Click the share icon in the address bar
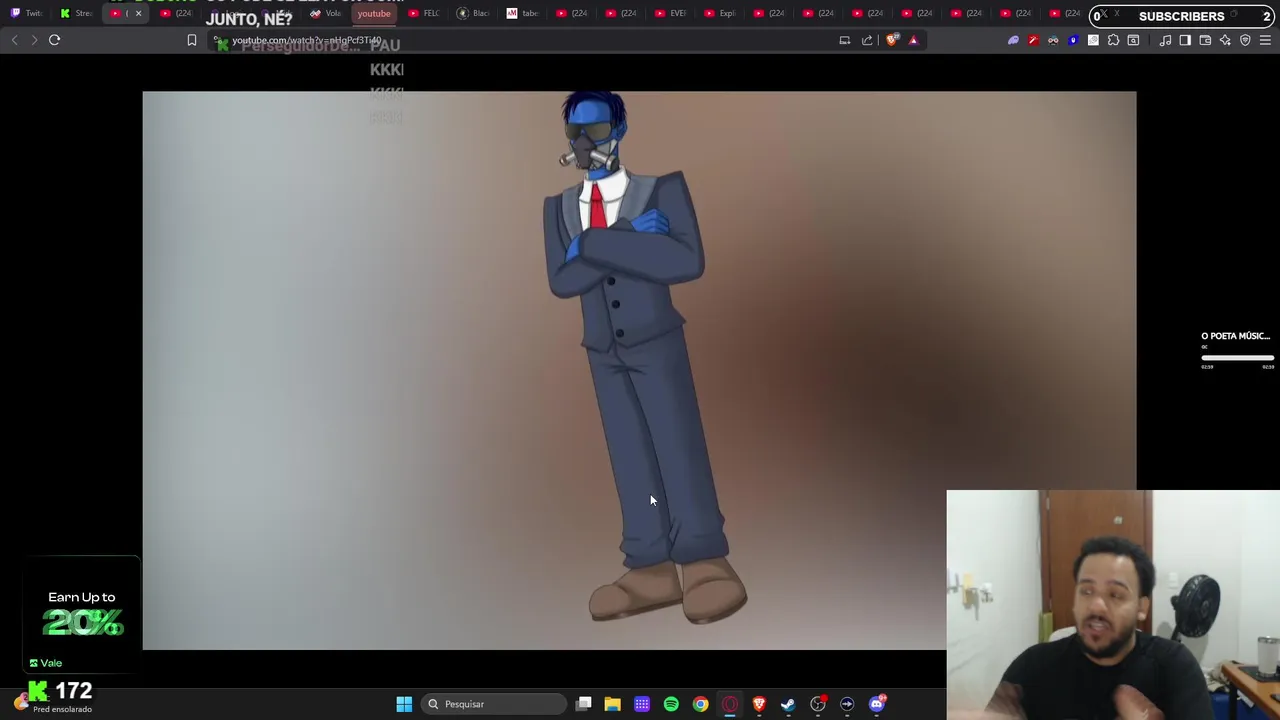 click(867, 40)
